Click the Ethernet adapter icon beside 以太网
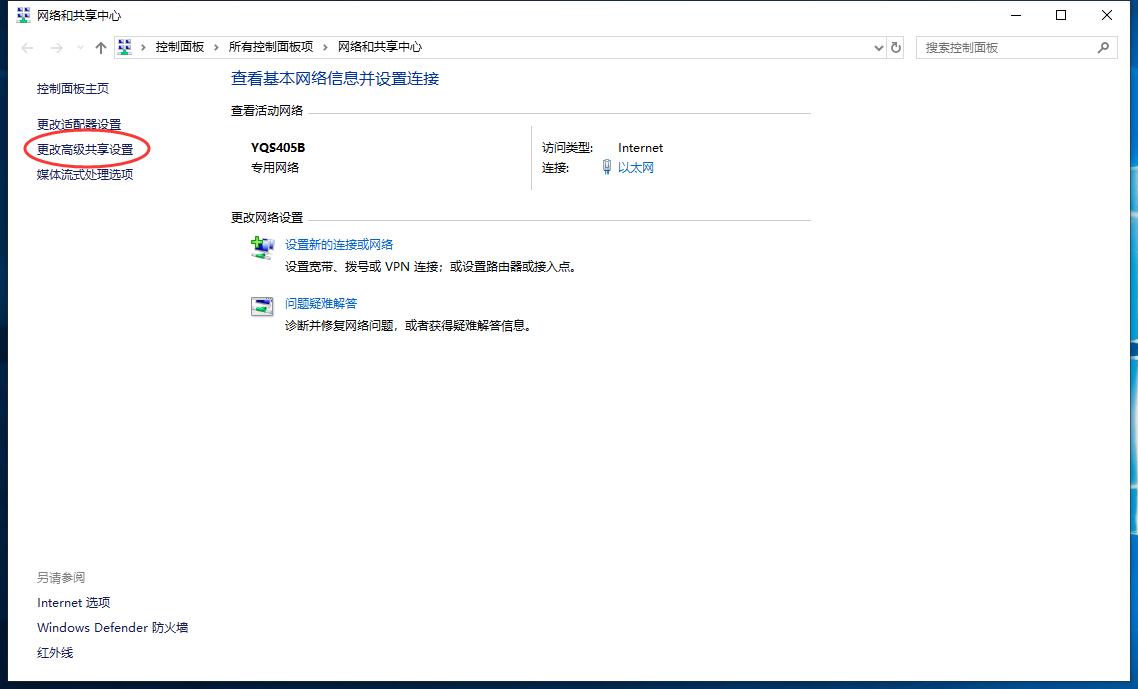 click(607, 168)
